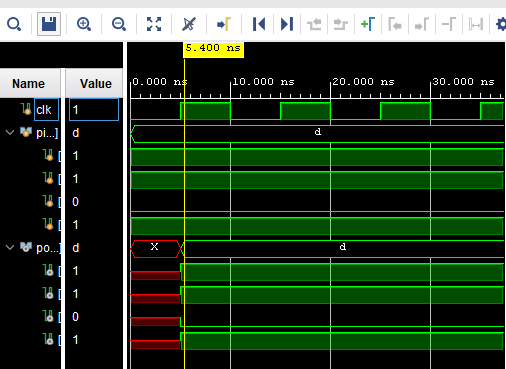Viewport: 506px width, 369px height.
Task: Click the clk value field showing 1
Action: [x=94, y=110]
